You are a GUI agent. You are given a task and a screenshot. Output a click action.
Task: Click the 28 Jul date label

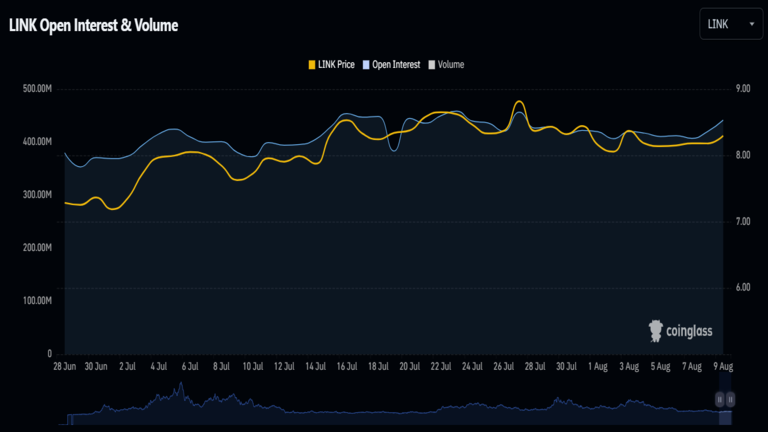pyautogui.click(x=535, y=366)
